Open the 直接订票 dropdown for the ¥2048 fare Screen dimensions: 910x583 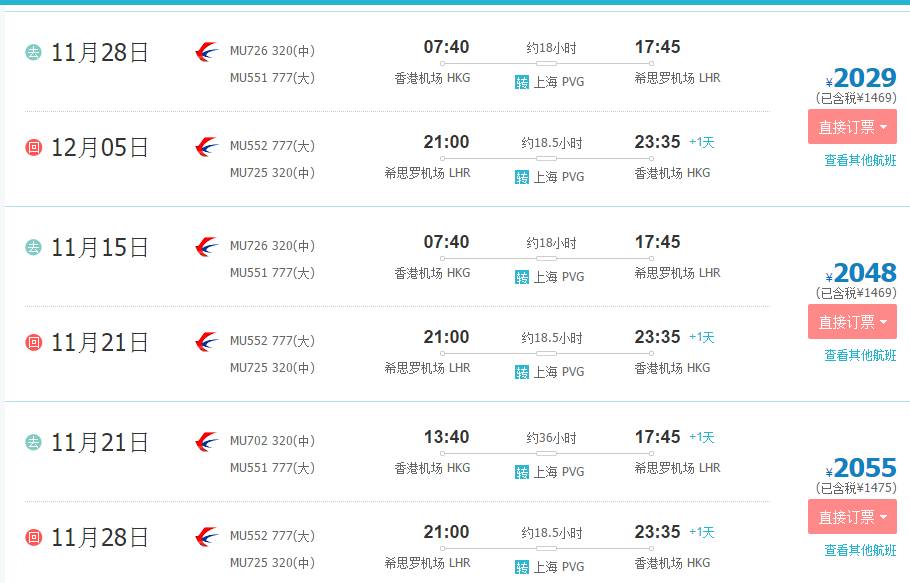852,322
